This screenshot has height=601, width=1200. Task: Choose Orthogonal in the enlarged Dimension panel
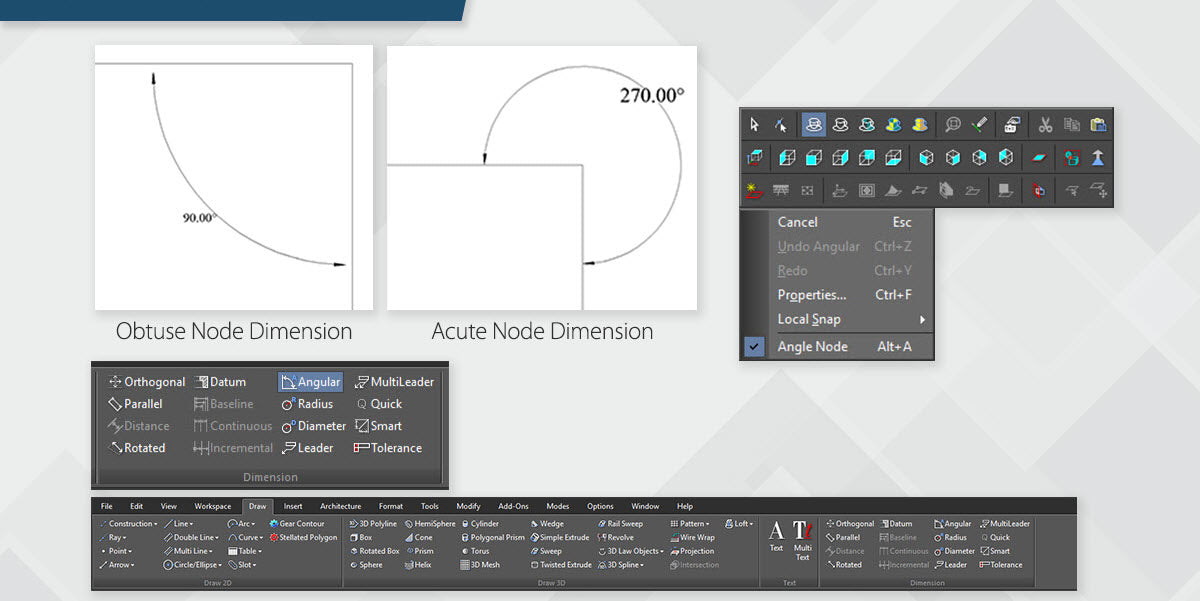click(x=147, y=381)
